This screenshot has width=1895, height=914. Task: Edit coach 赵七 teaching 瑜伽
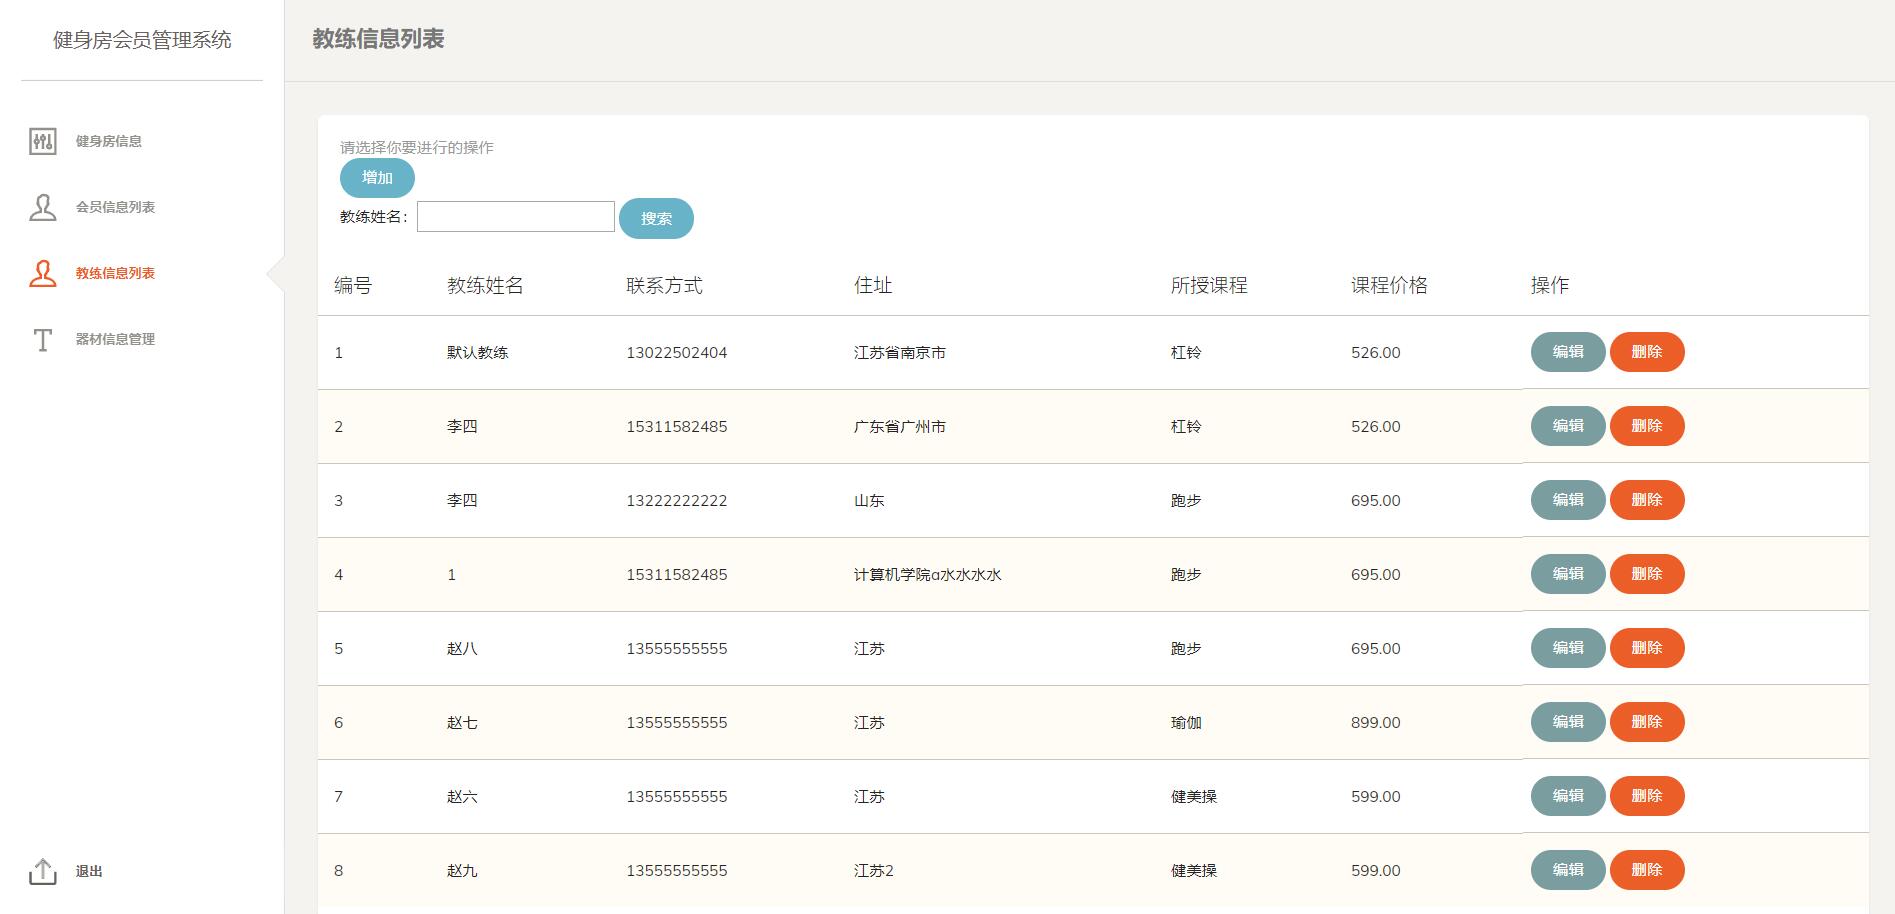point(1567,722)
